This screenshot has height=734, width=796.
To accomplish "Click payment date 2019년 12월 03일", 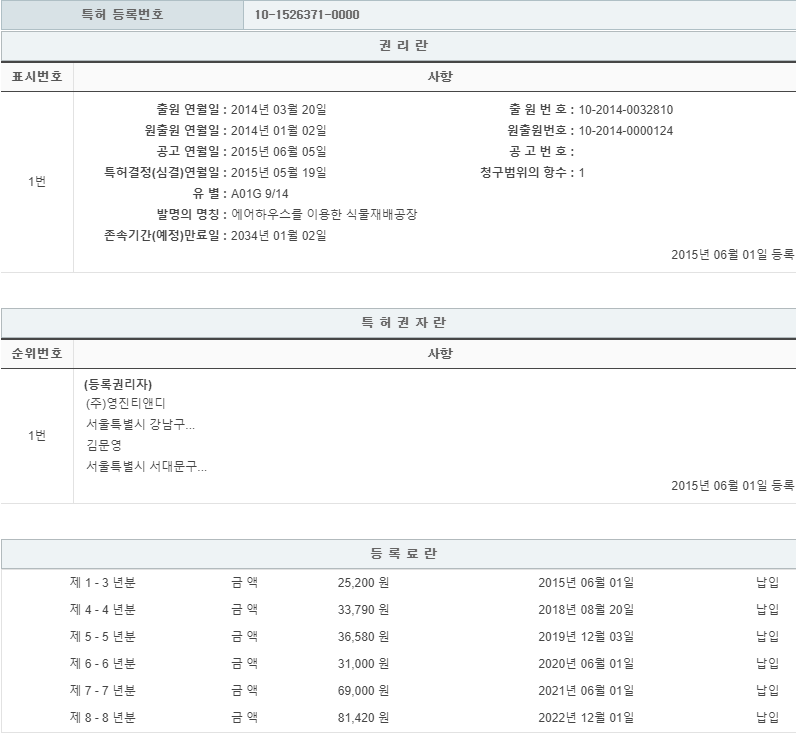I will (x=585, y=636).
